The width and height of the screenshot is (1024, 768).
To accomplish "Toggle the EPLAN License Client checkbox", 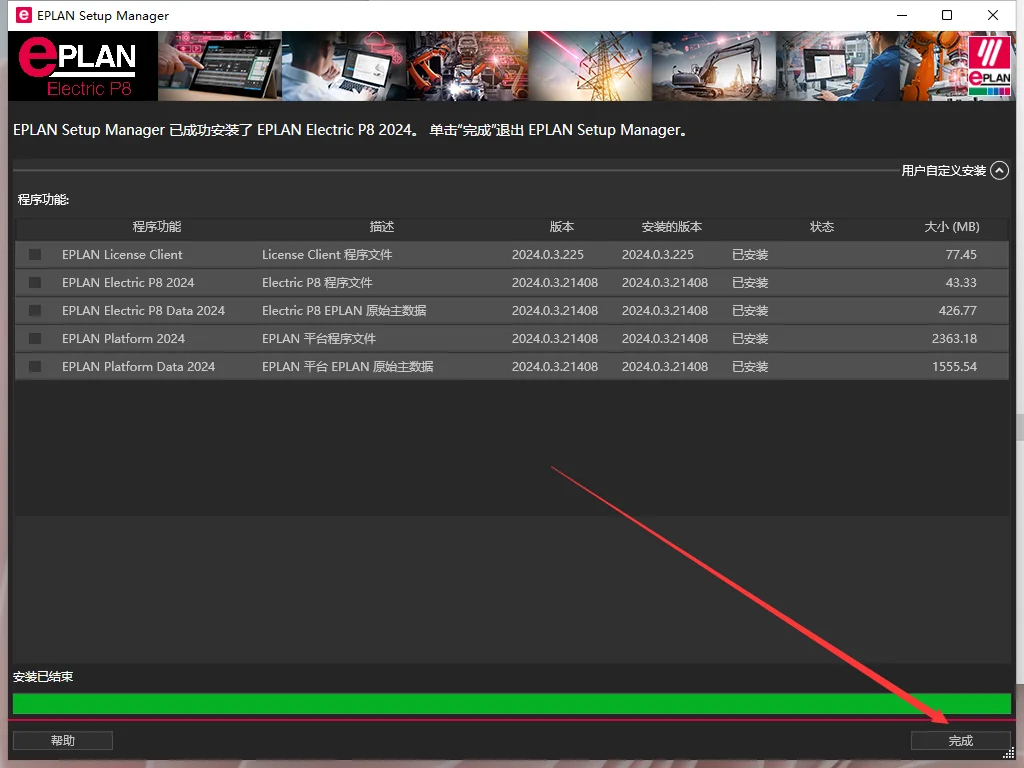I will (x=35, y=255).
